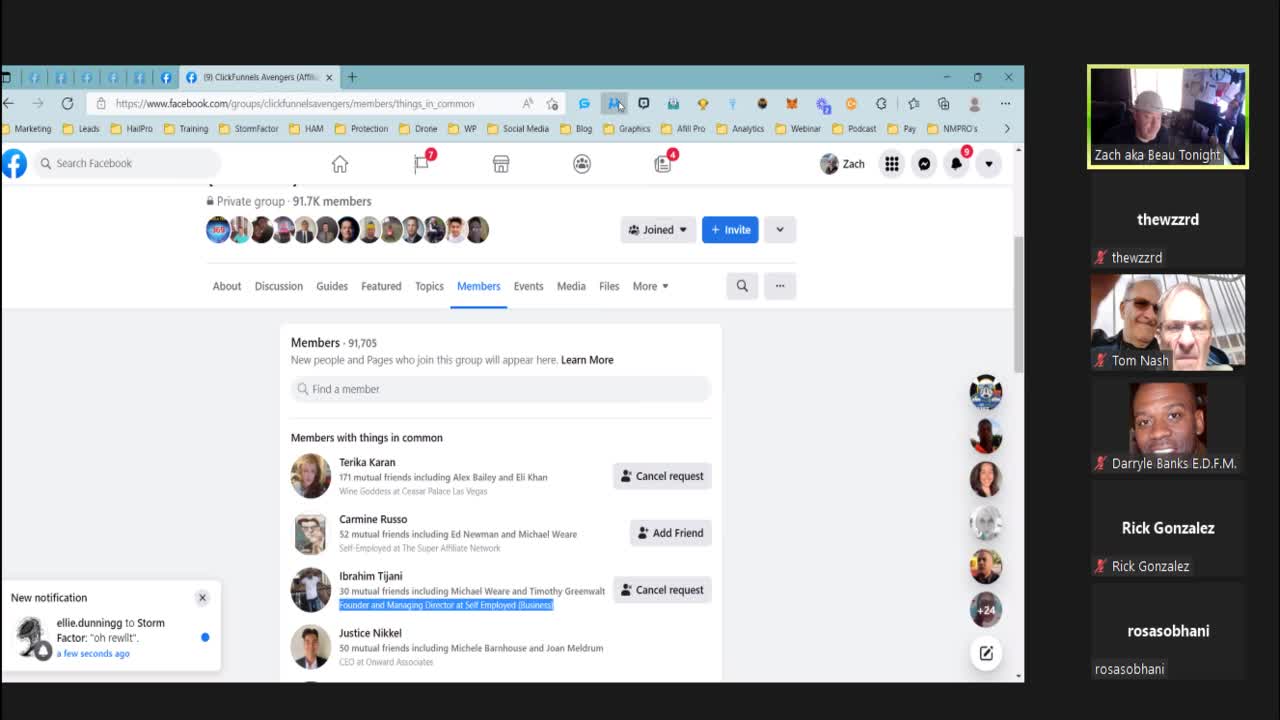The width and height of the screenshot is (1280, 720).
Task: Open Marketplace storefront icon
Action: pyautogui.click(x=501, y=164)
